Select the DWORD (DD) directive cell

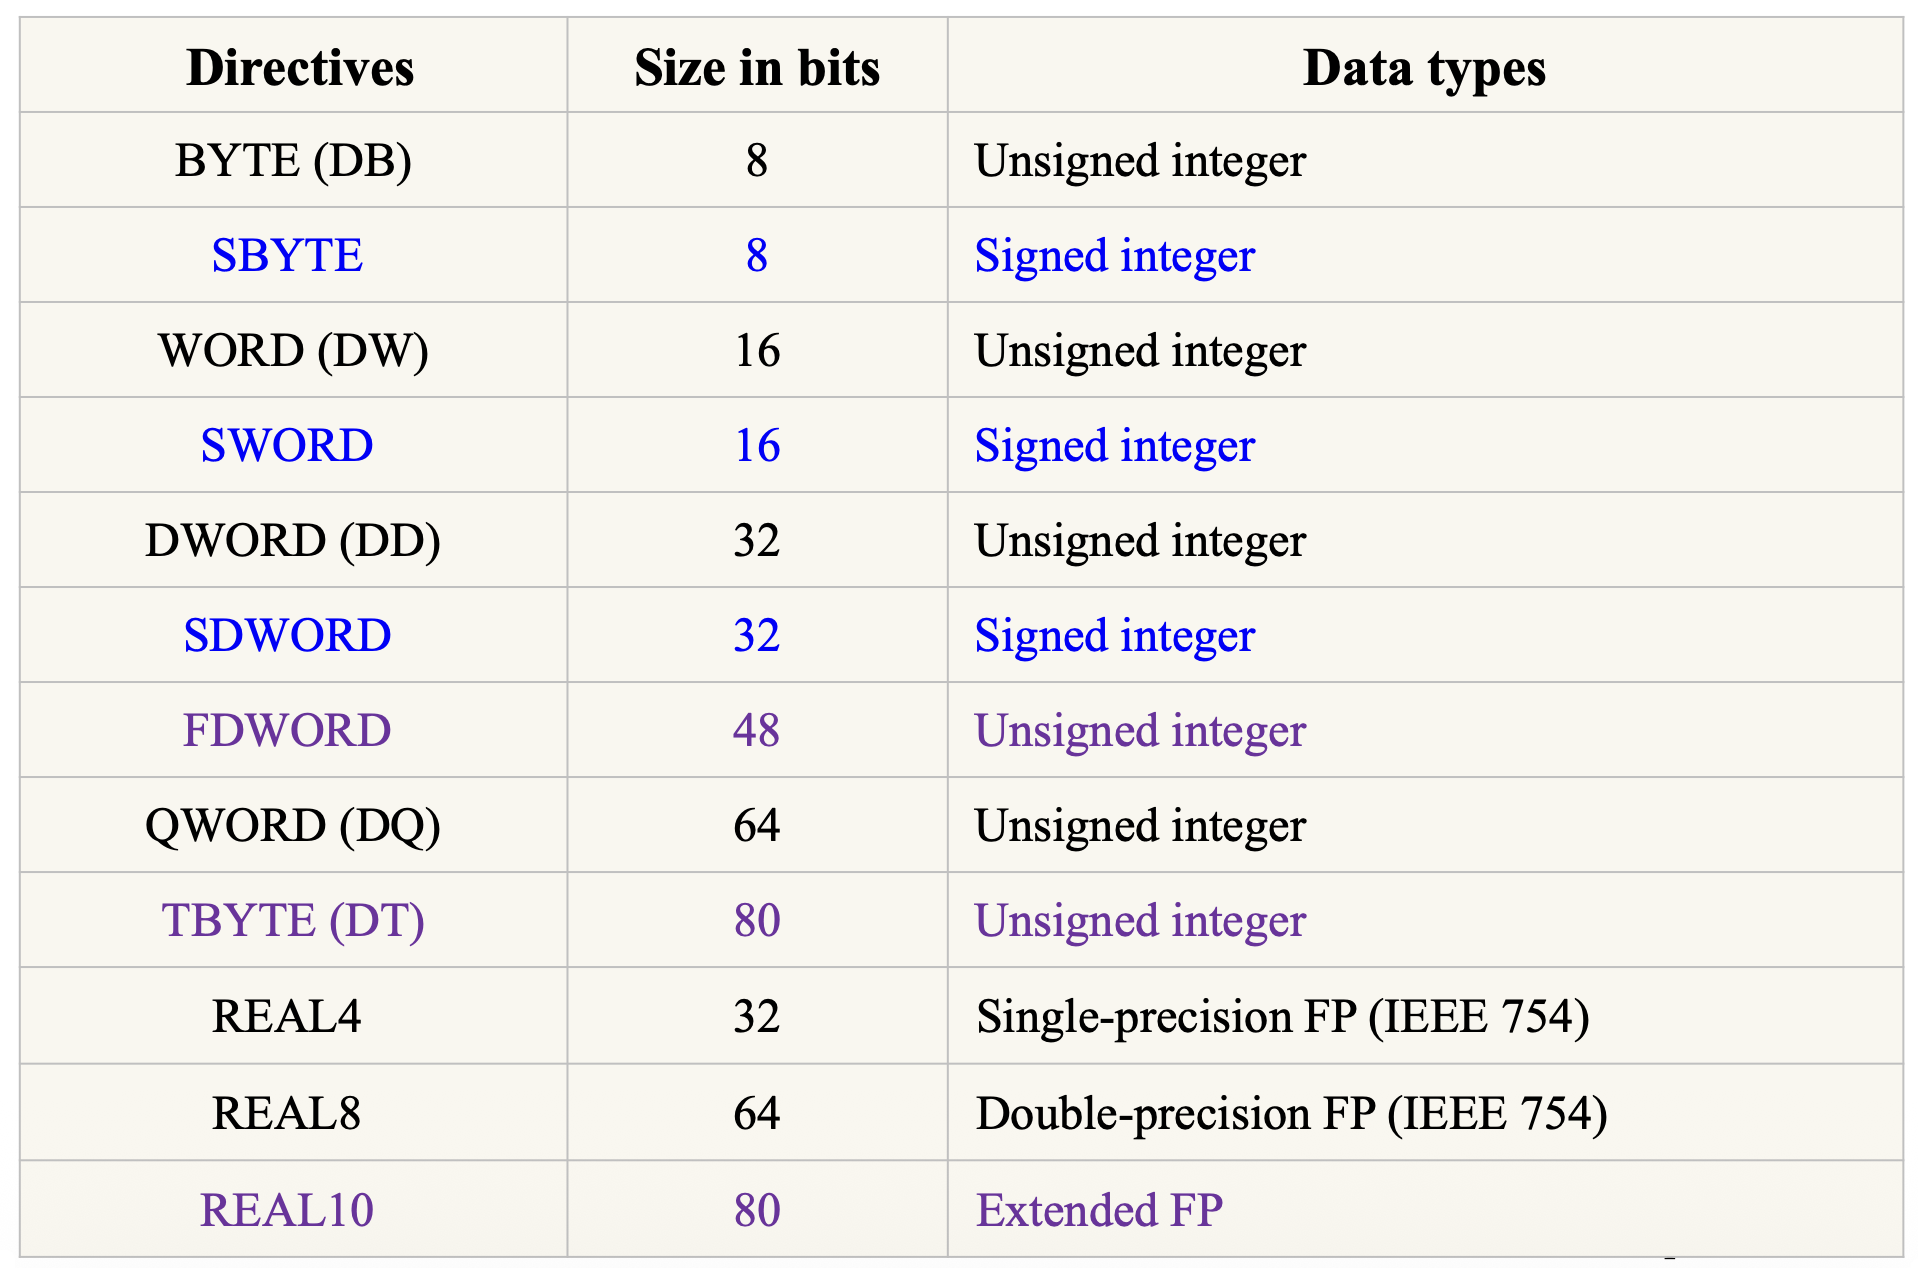[293, 540]
